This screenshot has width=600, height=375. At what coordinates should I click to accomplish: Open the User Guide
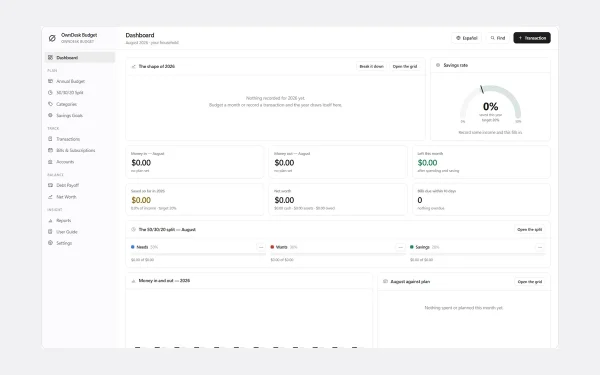tap(80, 232)
